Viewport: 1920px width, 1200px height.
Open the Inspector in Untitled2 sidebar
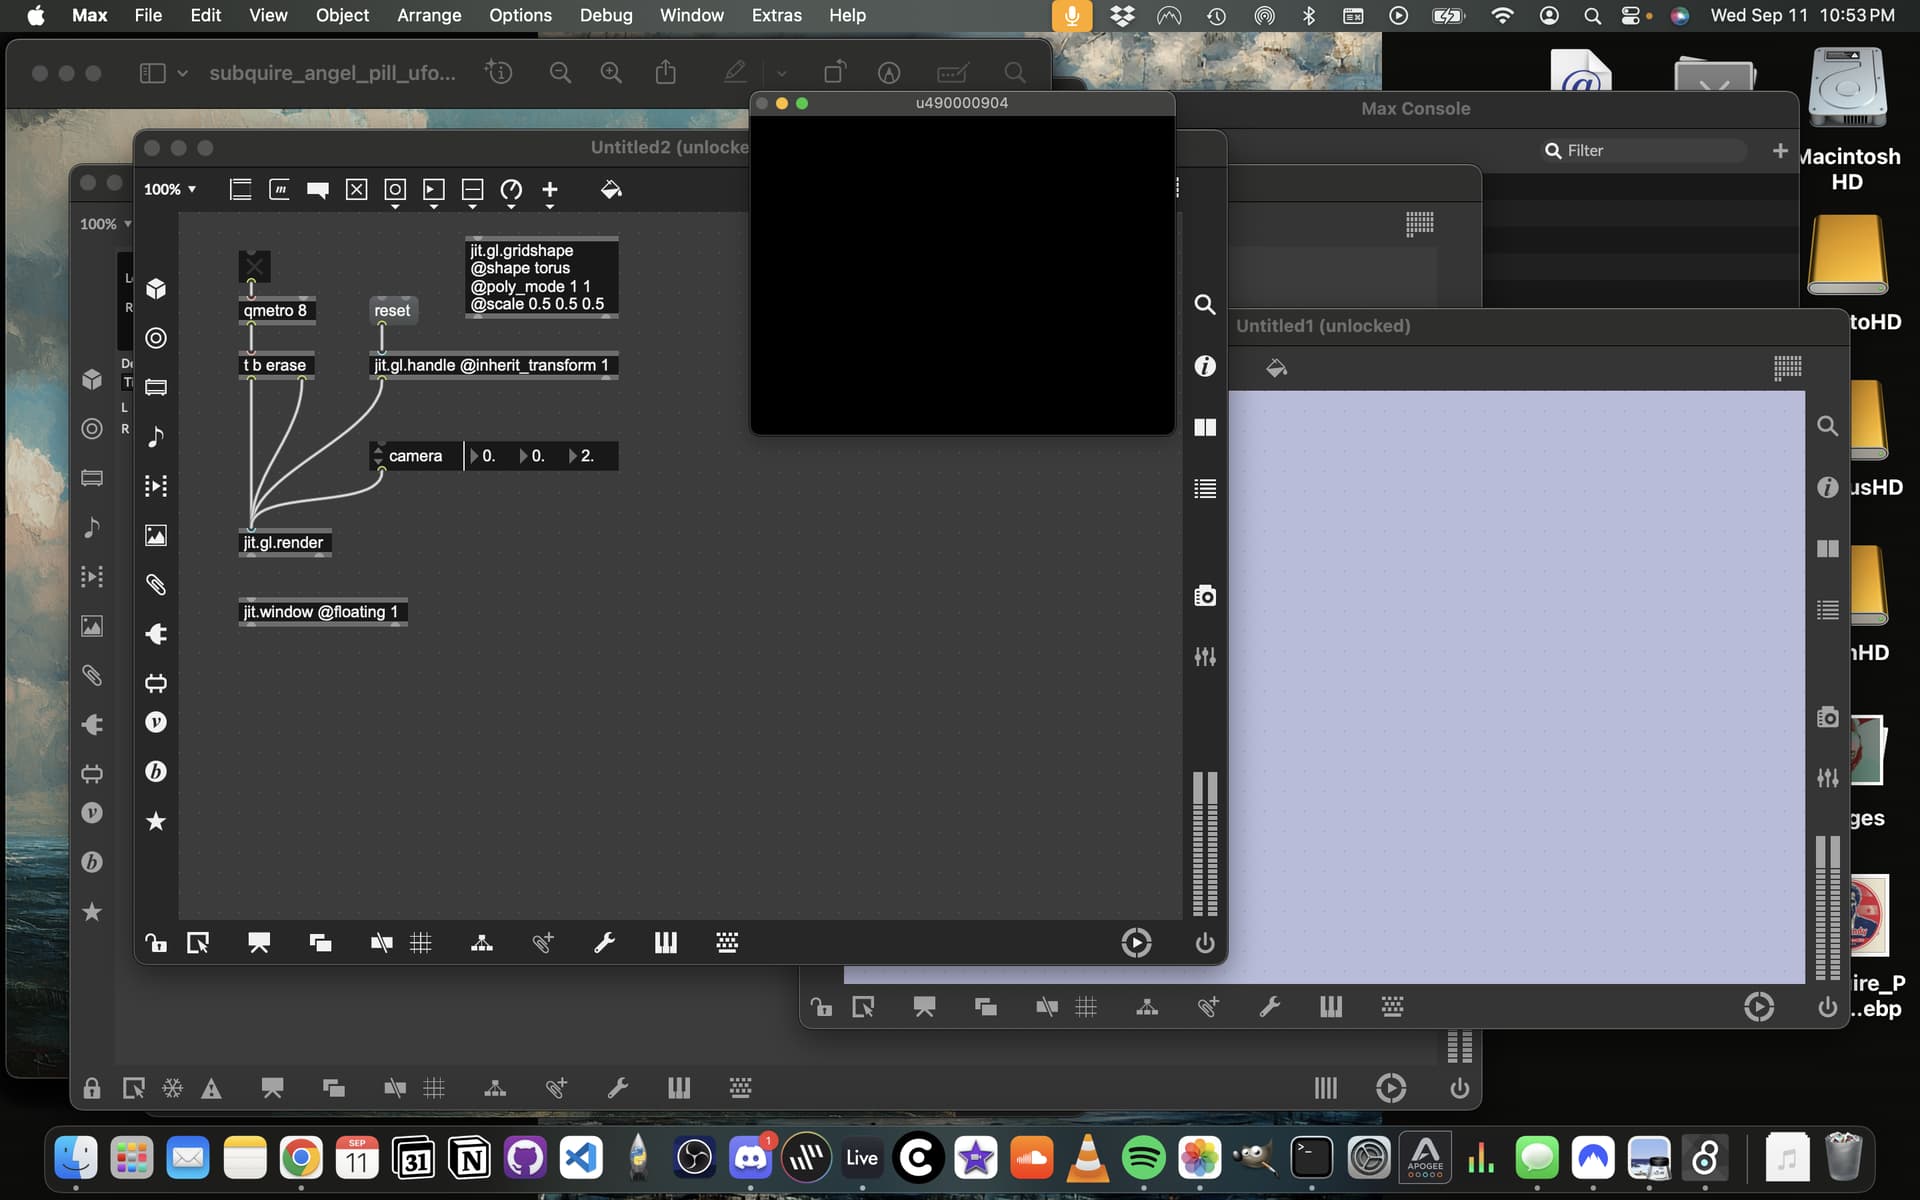(1205, 366)
